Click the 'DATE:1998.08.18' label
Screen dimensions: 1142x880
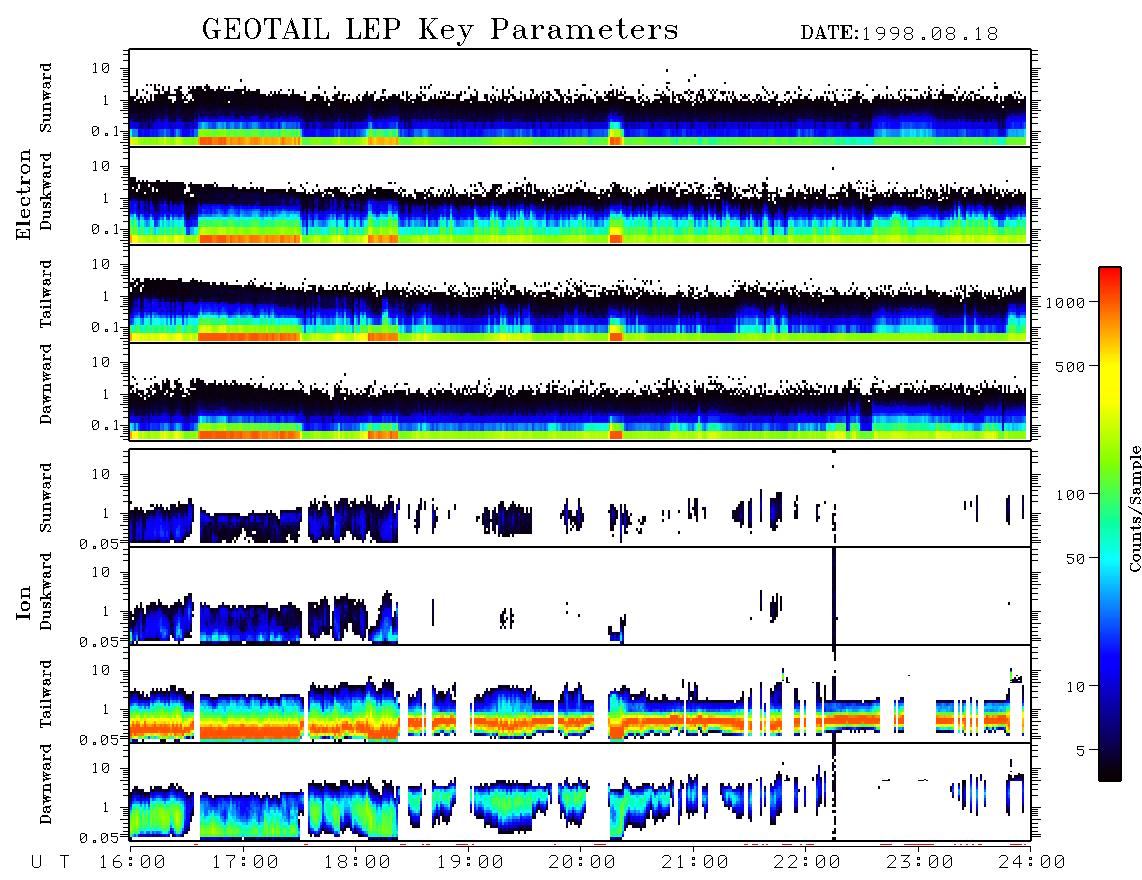tap(899, 34)
